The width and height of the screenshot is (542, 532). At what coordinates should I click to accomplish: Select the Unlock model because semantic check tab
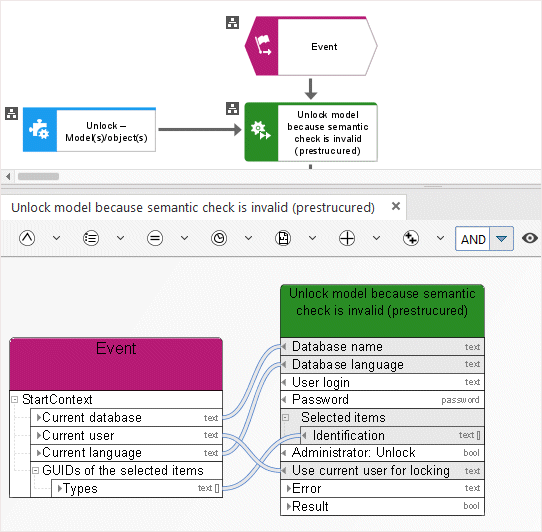[x=193, y=208]
